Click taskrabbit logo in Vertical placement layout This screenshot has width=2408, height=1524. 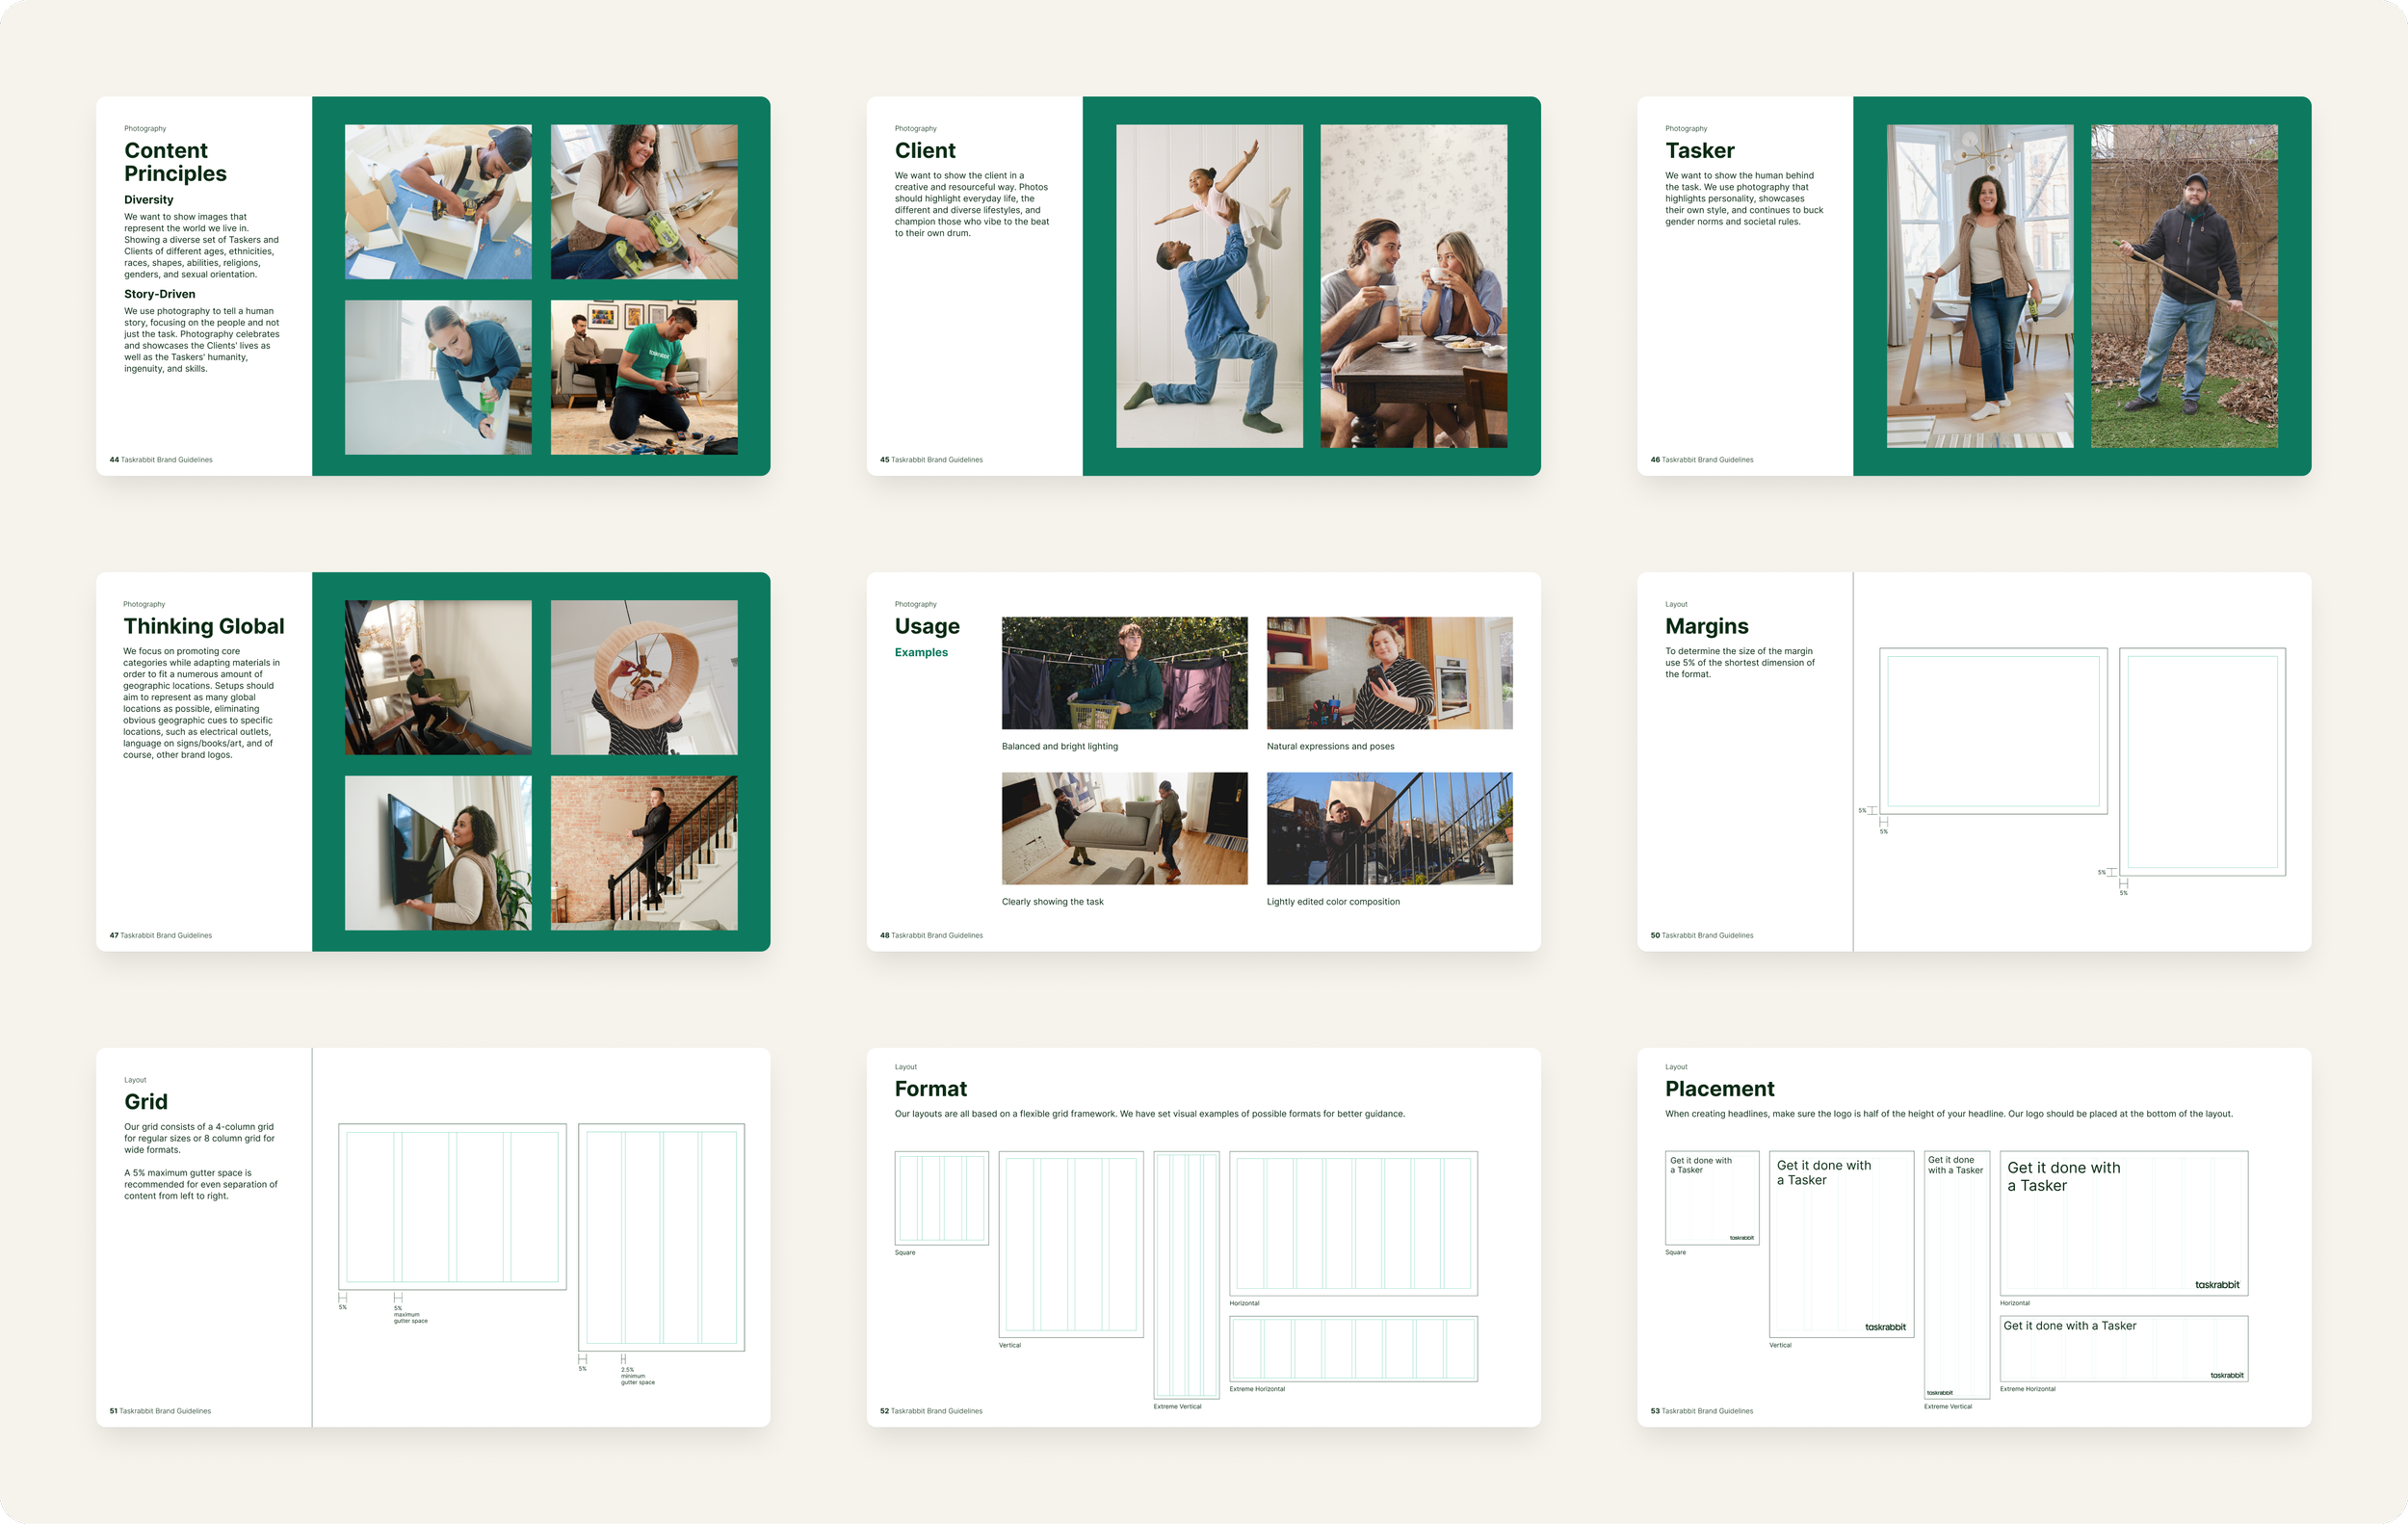[x=1885, y=1327]
